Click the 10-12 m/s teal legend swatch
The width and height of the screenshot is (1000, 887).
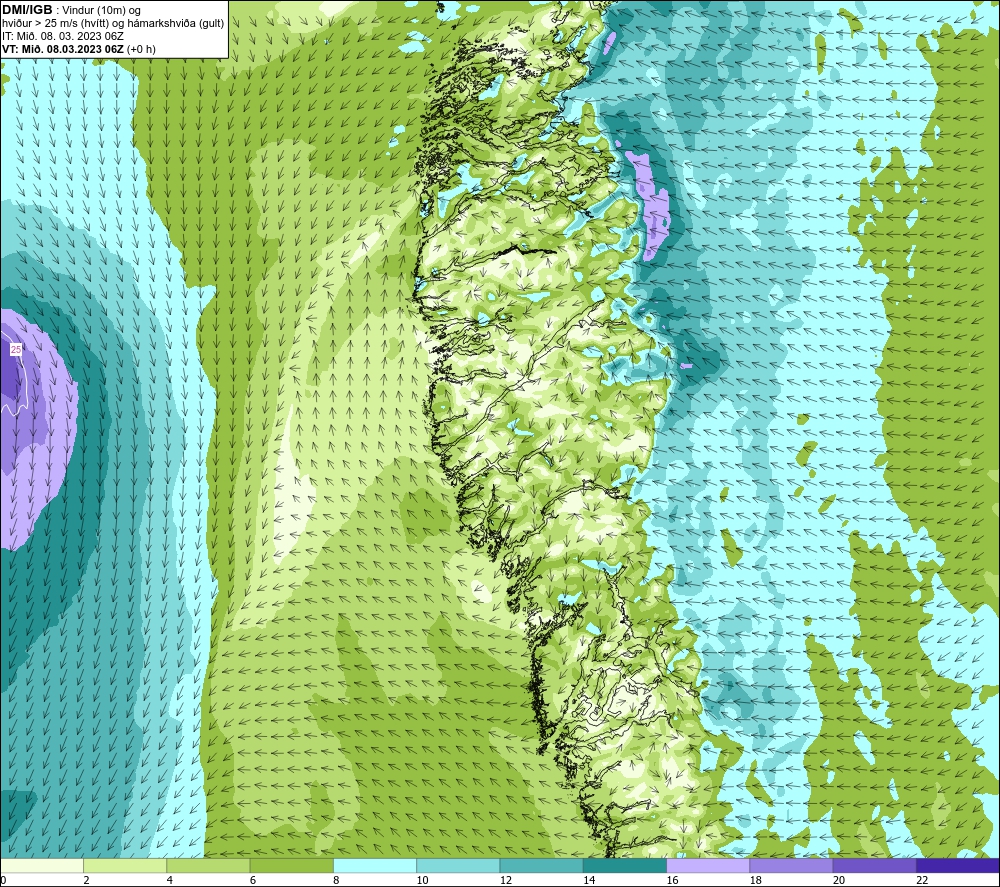point(458,865)
